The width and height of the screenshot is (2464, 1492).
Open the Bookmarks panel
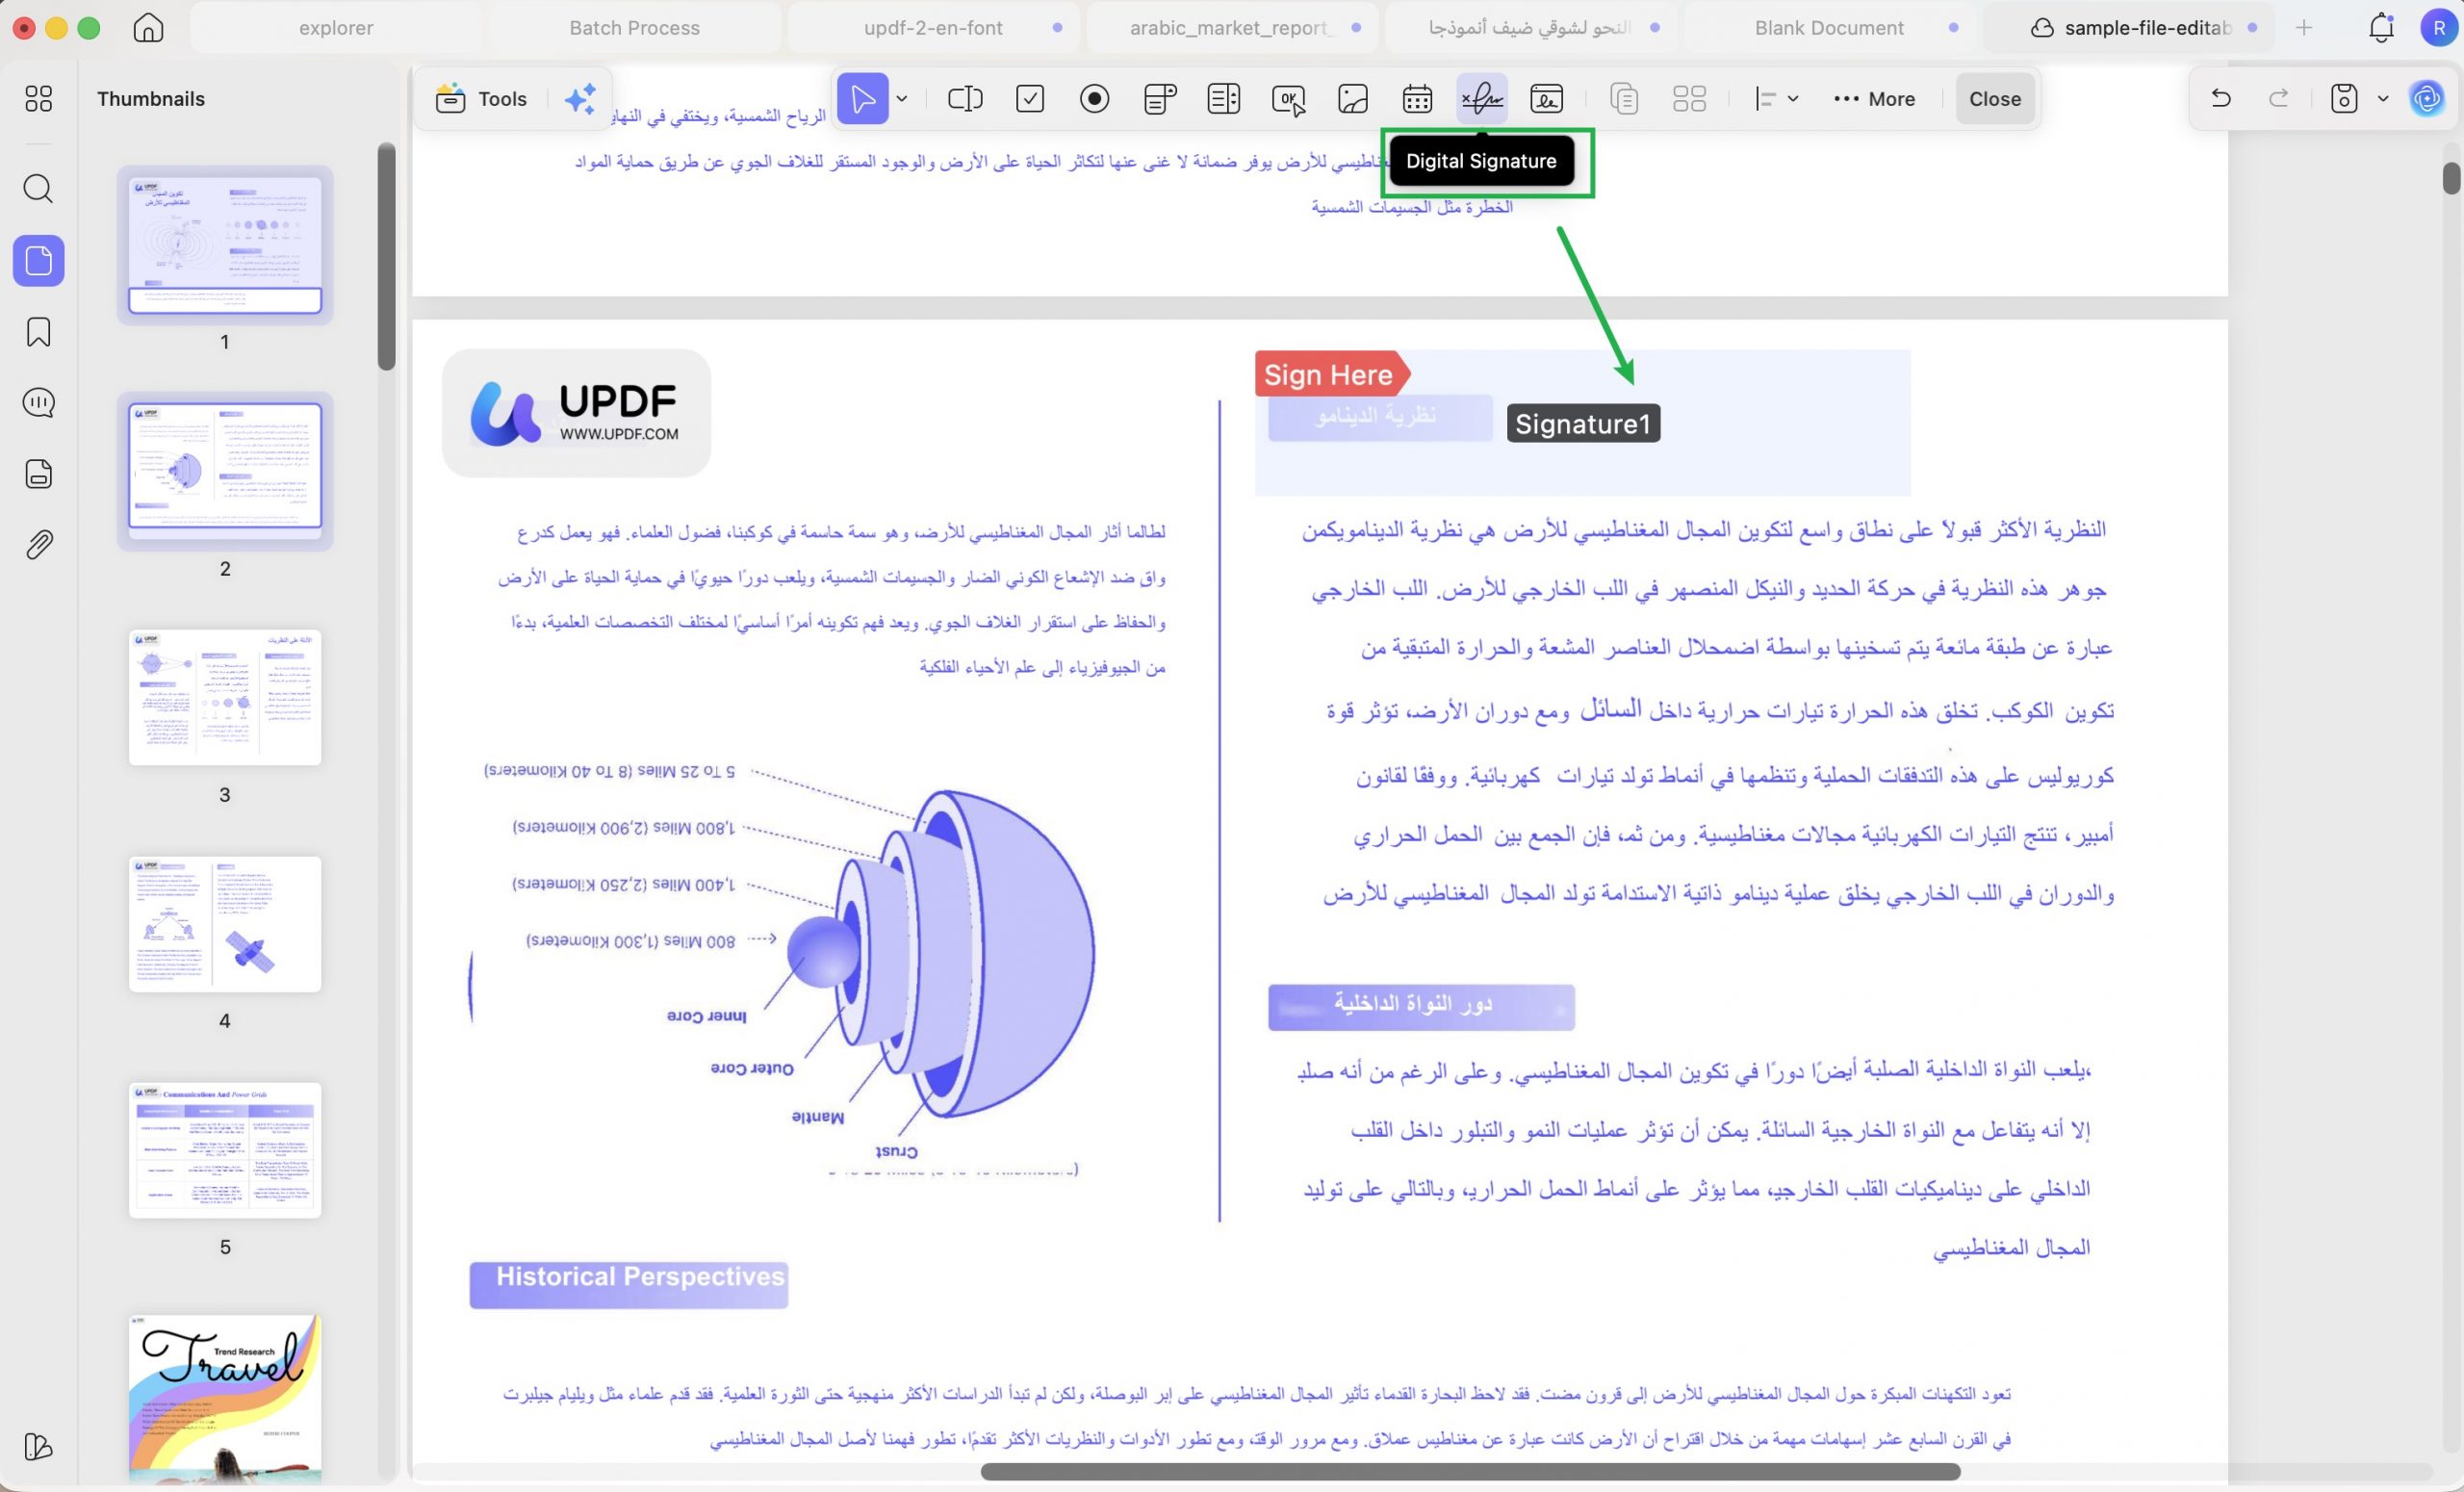[38, 332]
